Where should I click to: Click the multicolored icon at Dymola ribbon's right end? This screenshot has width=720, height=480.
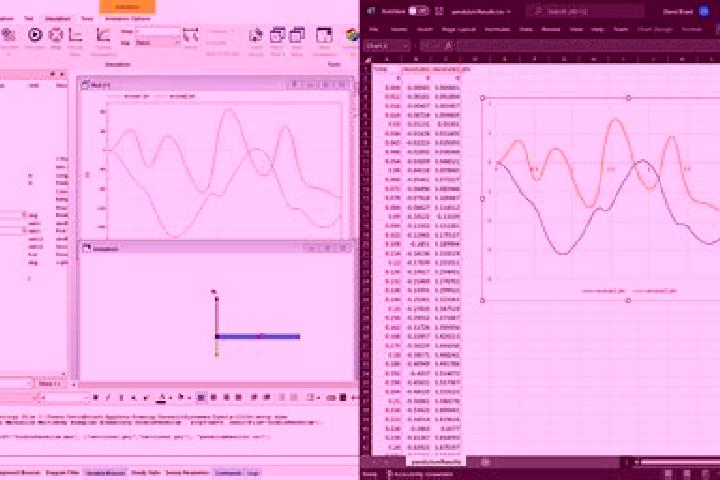click(352, 35)
